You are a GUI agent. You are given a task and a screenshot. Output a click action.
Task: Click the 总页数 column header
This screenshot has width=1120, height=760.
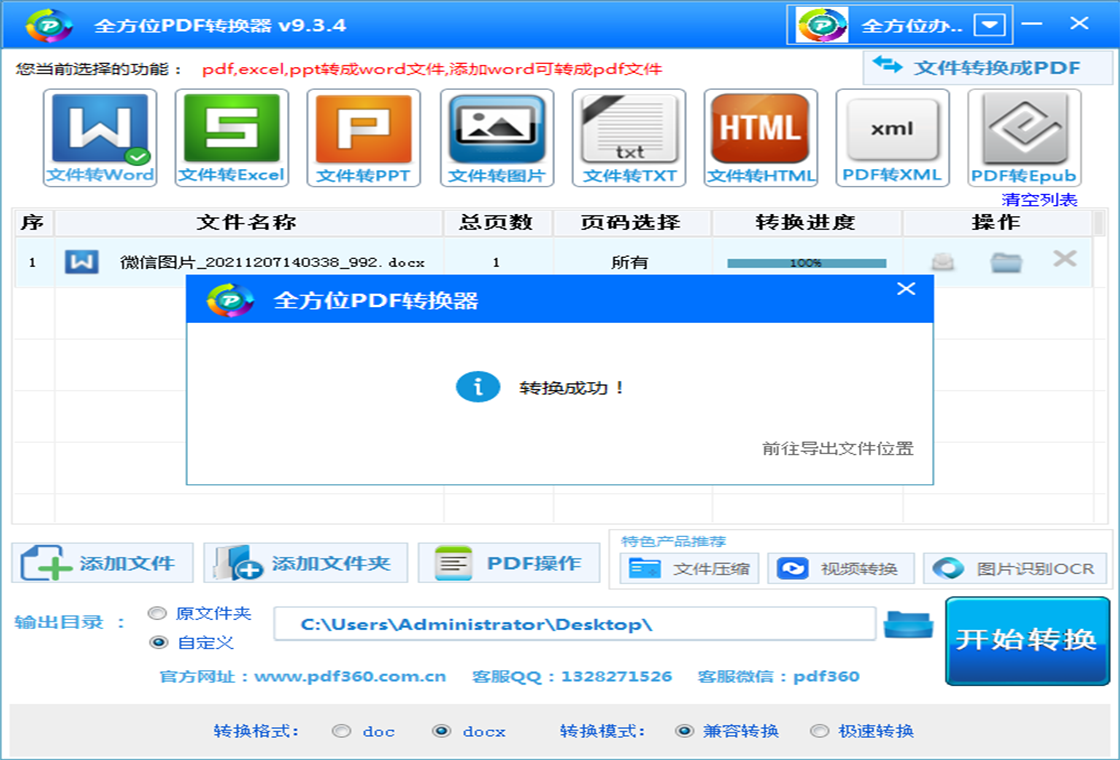pos(496,222)
